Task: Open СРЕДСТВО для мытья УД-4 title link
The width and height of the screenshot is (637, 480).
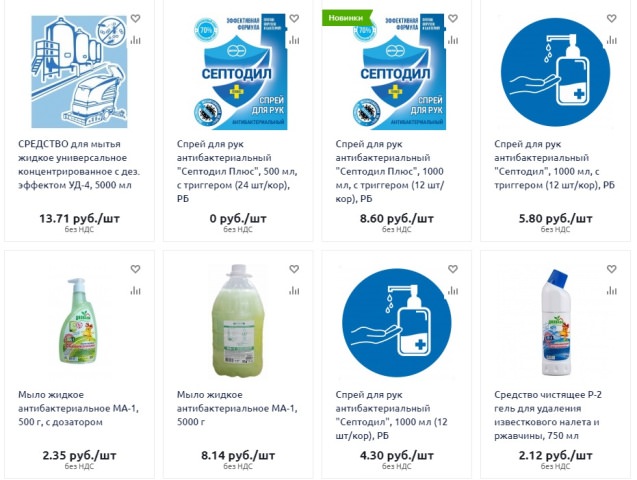Action: tap(79, 164)
